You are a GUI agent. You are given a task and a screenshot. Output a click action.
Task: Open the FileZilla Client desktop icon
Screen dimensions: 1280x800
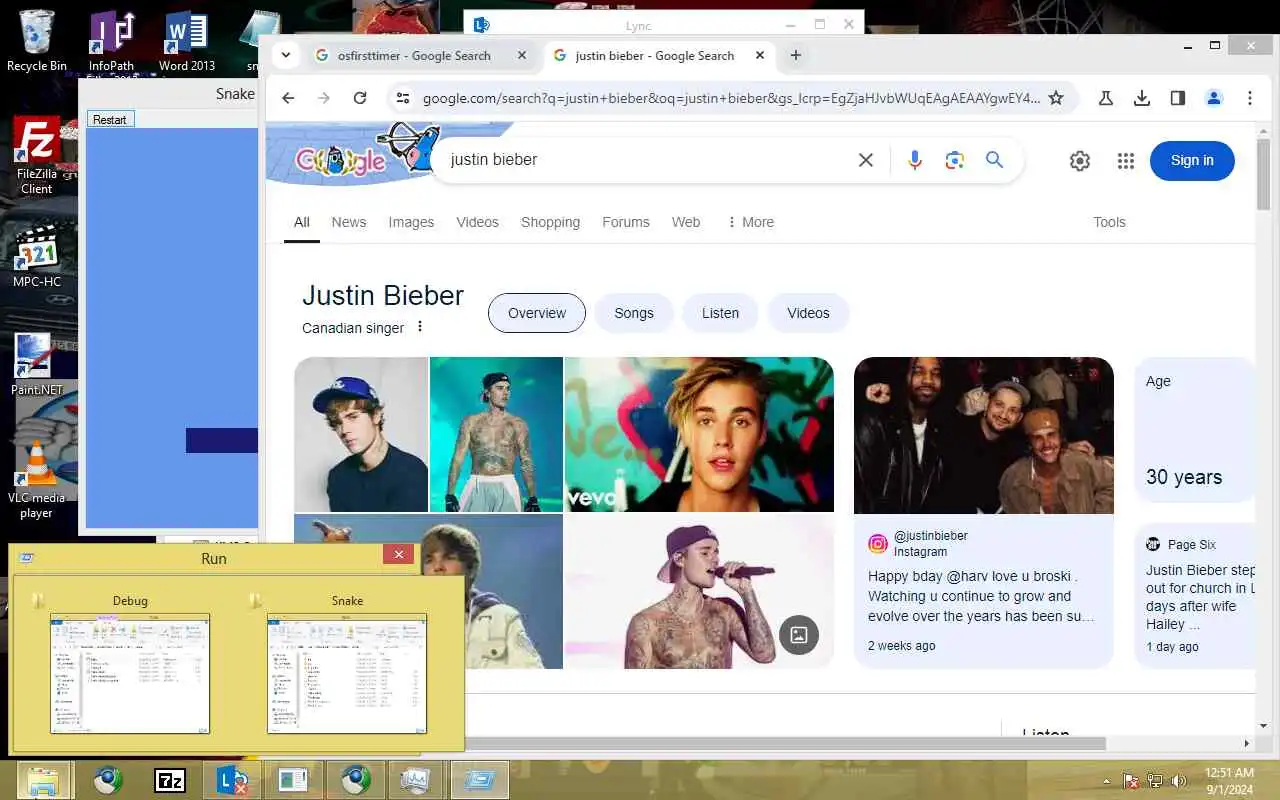click(x=37, y=155)
